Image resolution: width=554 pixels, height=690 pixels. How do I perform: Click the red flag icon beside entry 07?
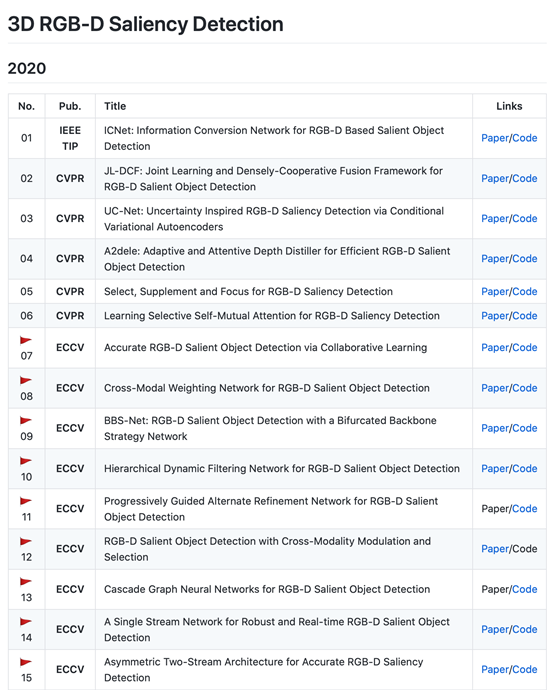click(26, 340)
